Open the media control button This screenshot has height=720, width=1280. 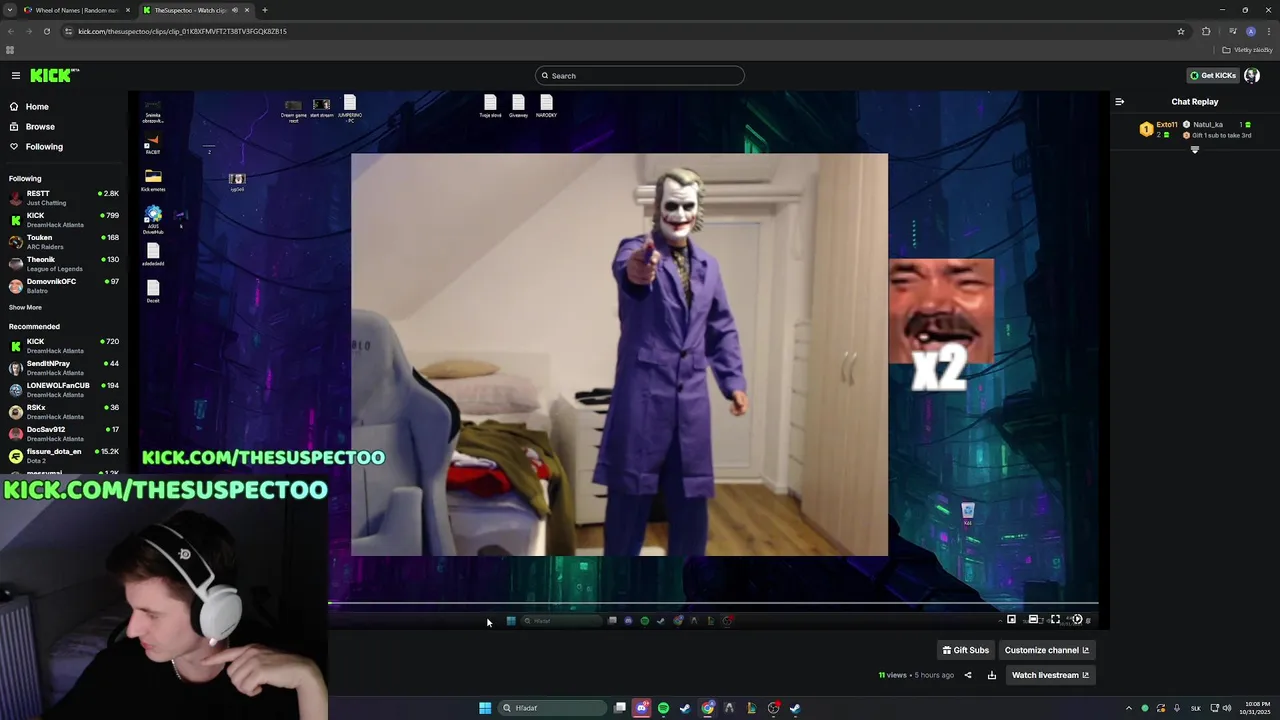click(x=1232, y=31)
